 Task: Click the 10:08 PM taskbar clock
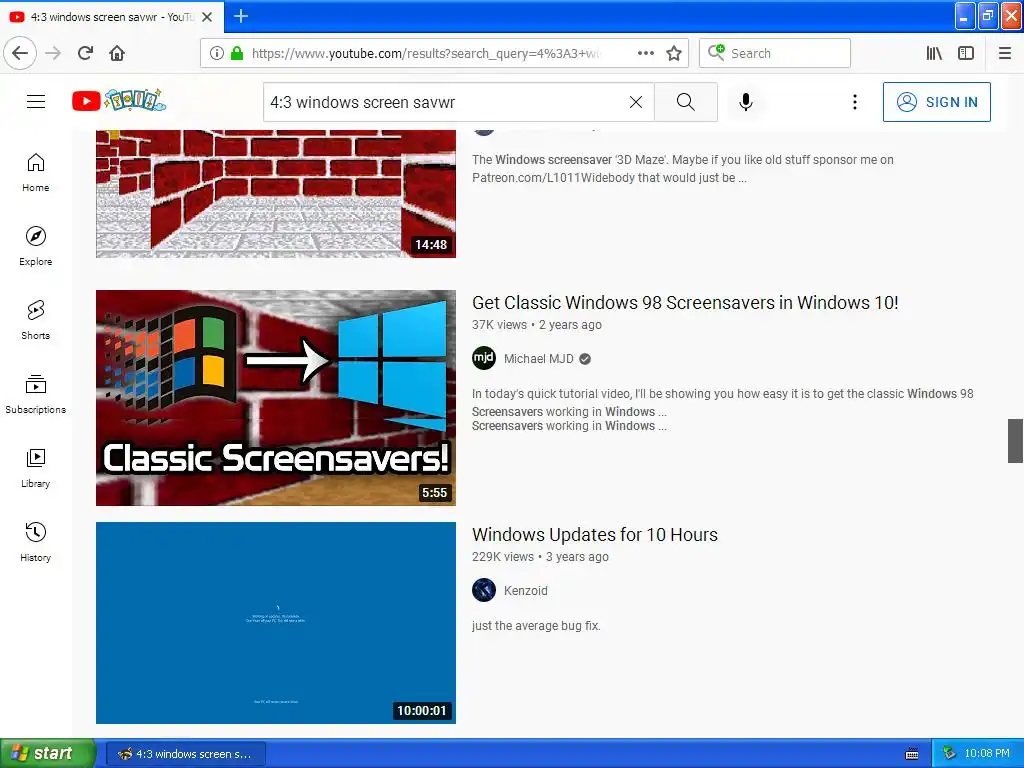click(987, 754)
